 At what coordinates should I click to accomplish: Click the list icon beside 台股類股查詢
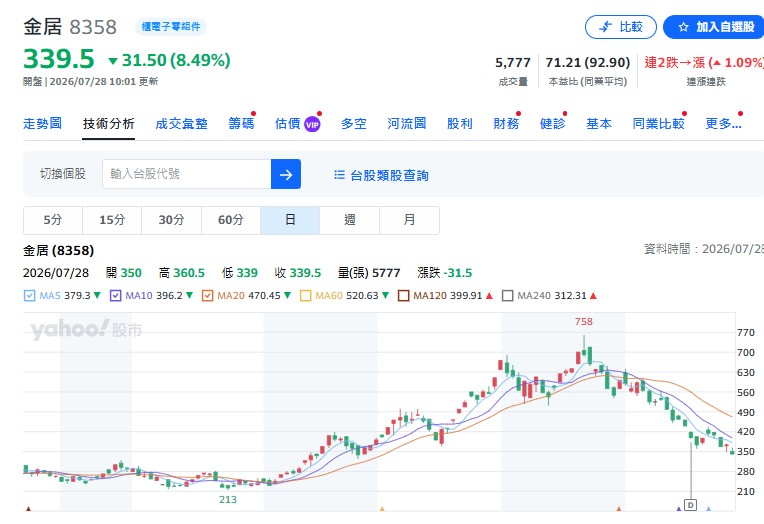pyautogui.click(x=340, y=175)
